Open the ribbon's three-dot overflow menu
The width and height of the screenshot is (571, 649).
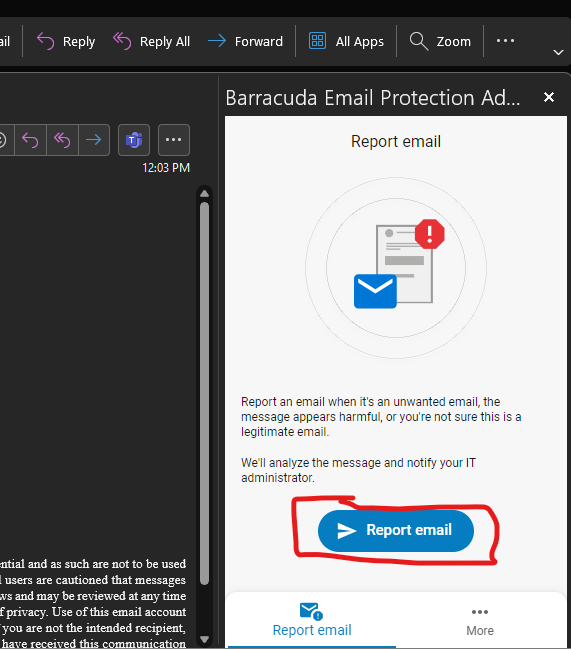tap(505, 41)
